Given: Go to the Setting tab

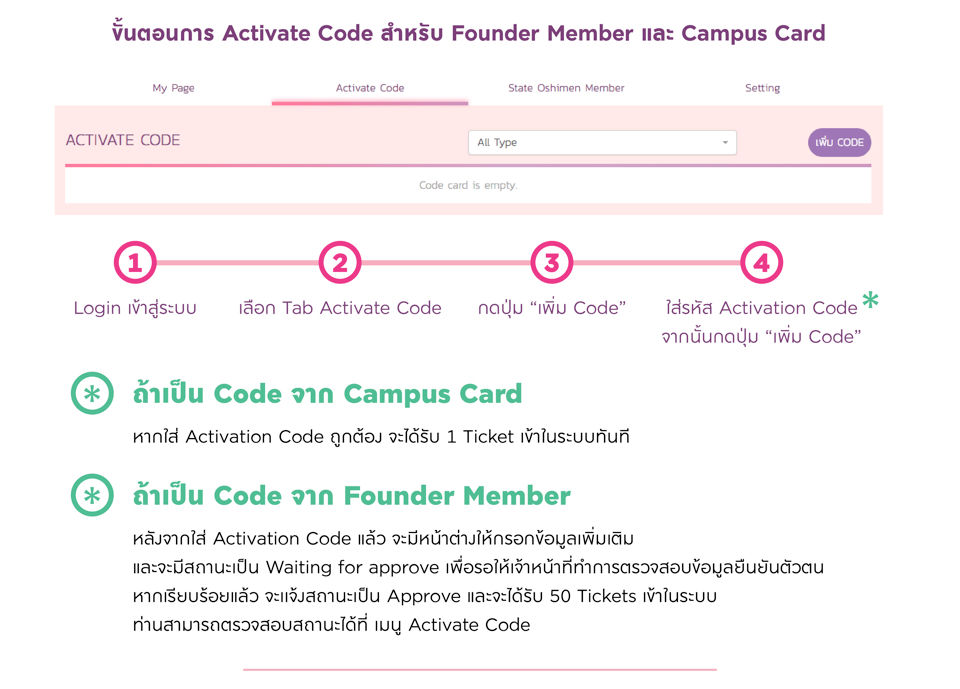Looking at the screenshot, I should pyautogui.click(x=762, y=88).
